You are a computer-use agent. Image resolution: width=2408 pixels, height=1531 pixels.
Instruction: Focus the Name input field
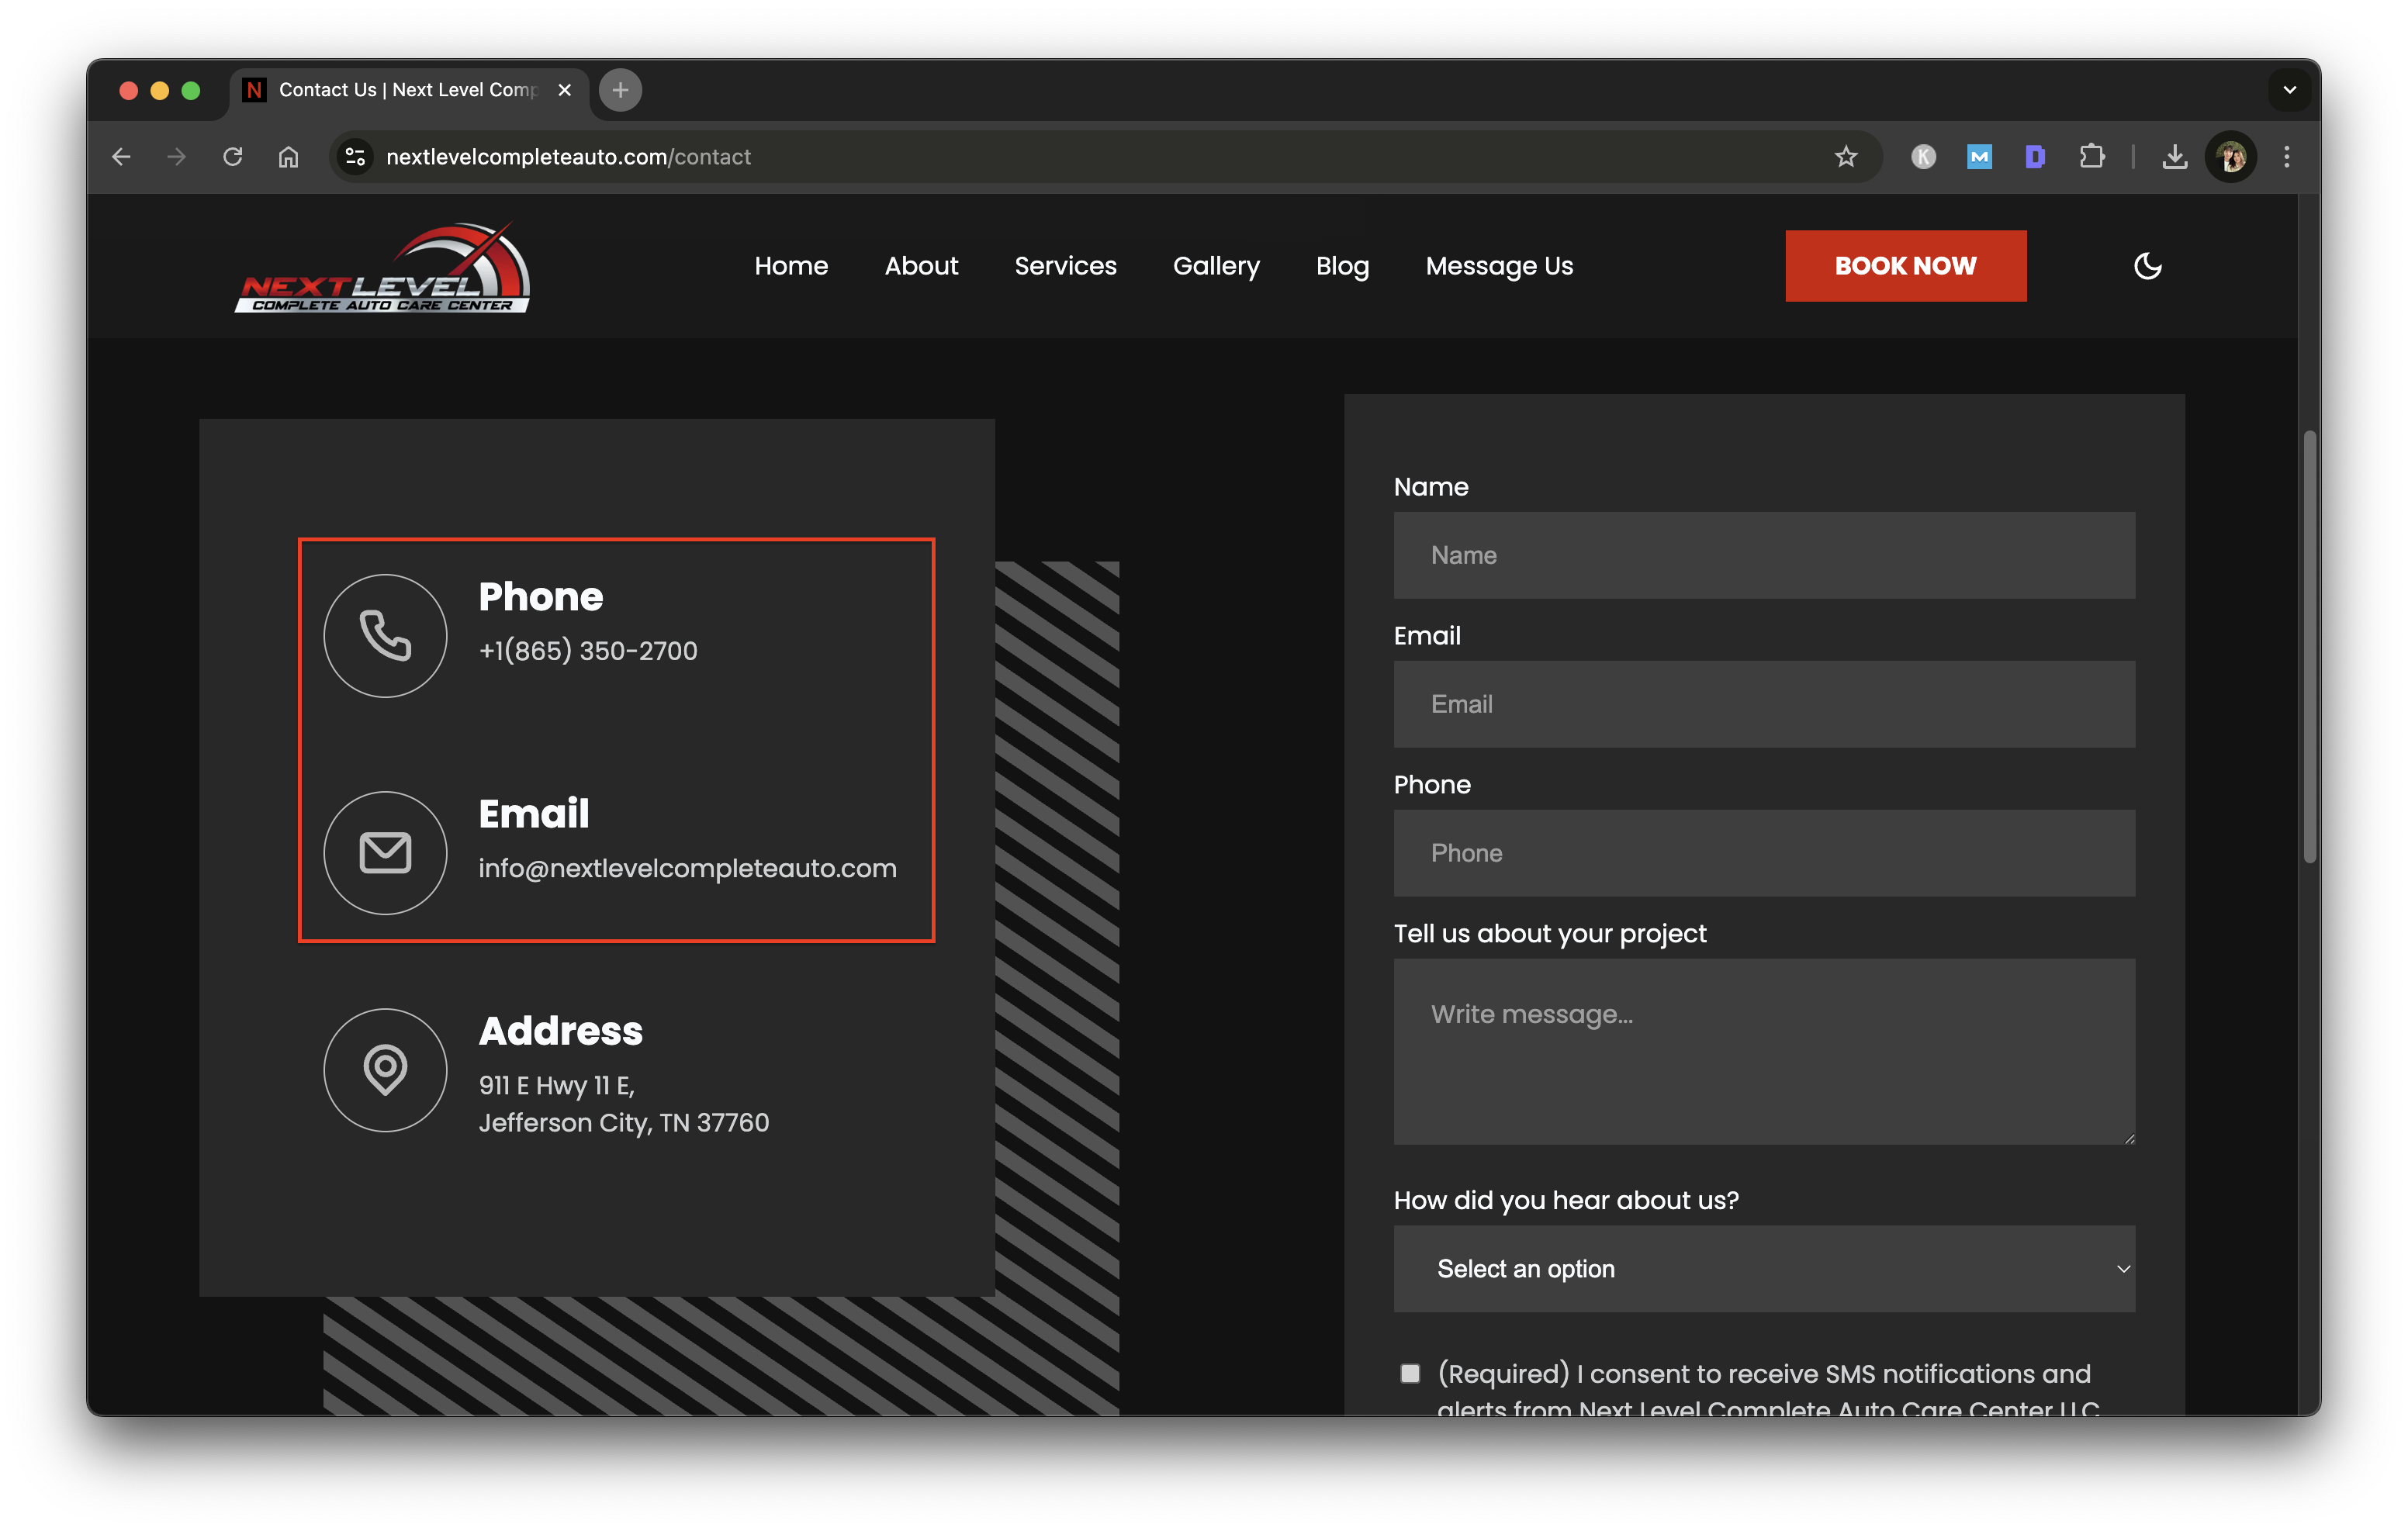[1764, 556]
